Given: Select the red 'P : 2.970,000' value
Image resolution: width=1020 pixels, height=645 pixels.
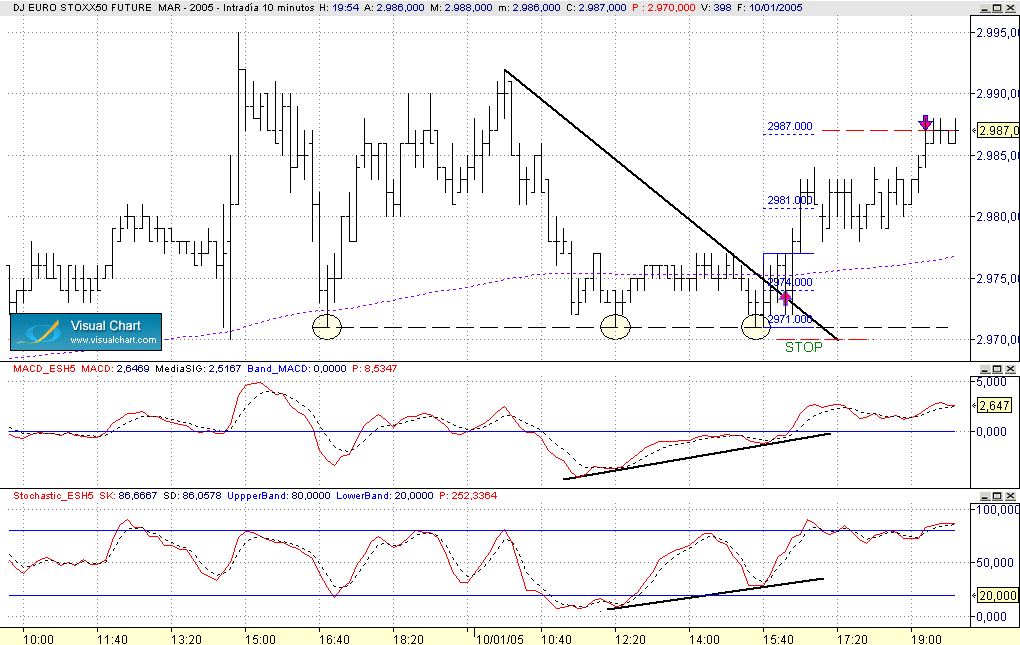Looking at the screenshot, I should (664, 8).
